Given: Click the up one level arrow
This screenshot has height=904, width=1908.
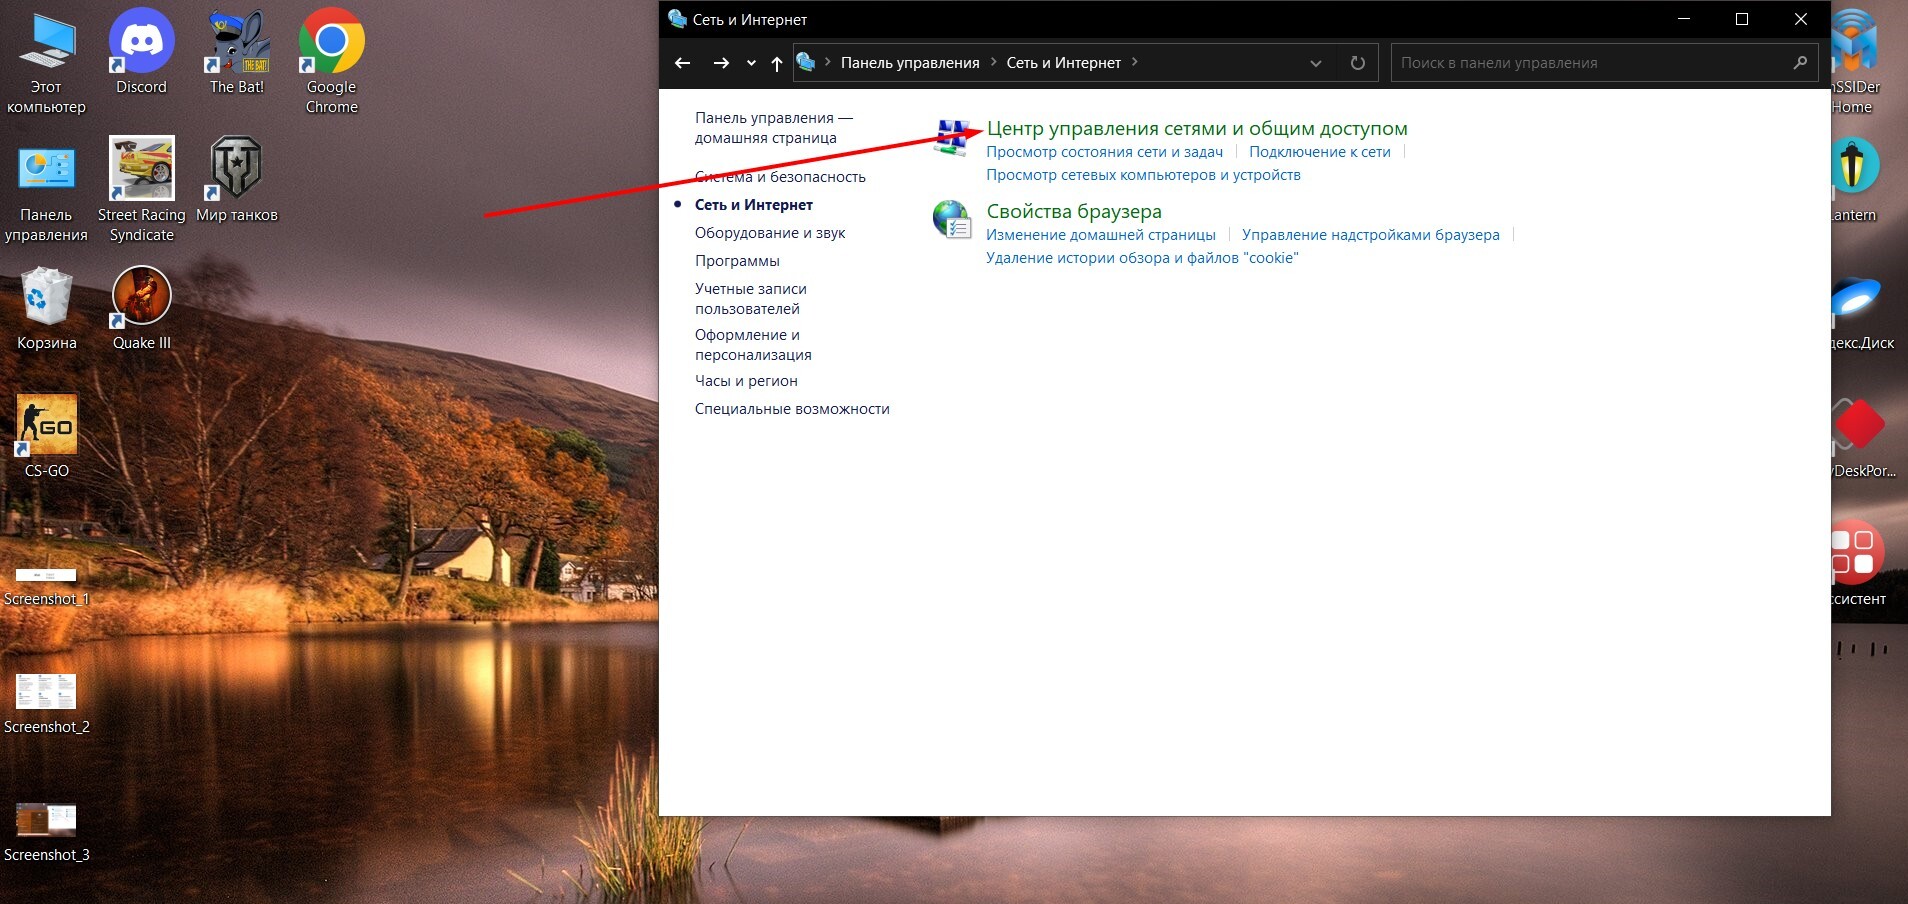Looking at the screenshot, I should (x=777, y=63).
